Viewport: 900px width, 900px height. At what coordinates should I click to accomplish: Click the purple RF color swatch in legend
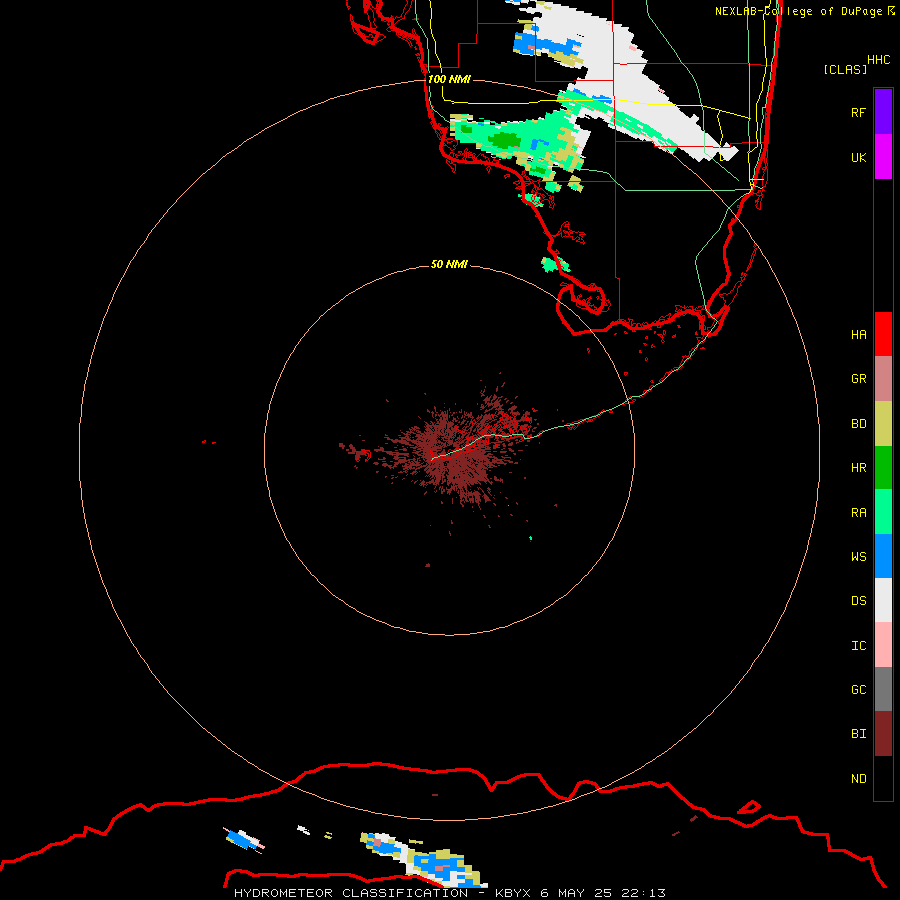(883, 112)
